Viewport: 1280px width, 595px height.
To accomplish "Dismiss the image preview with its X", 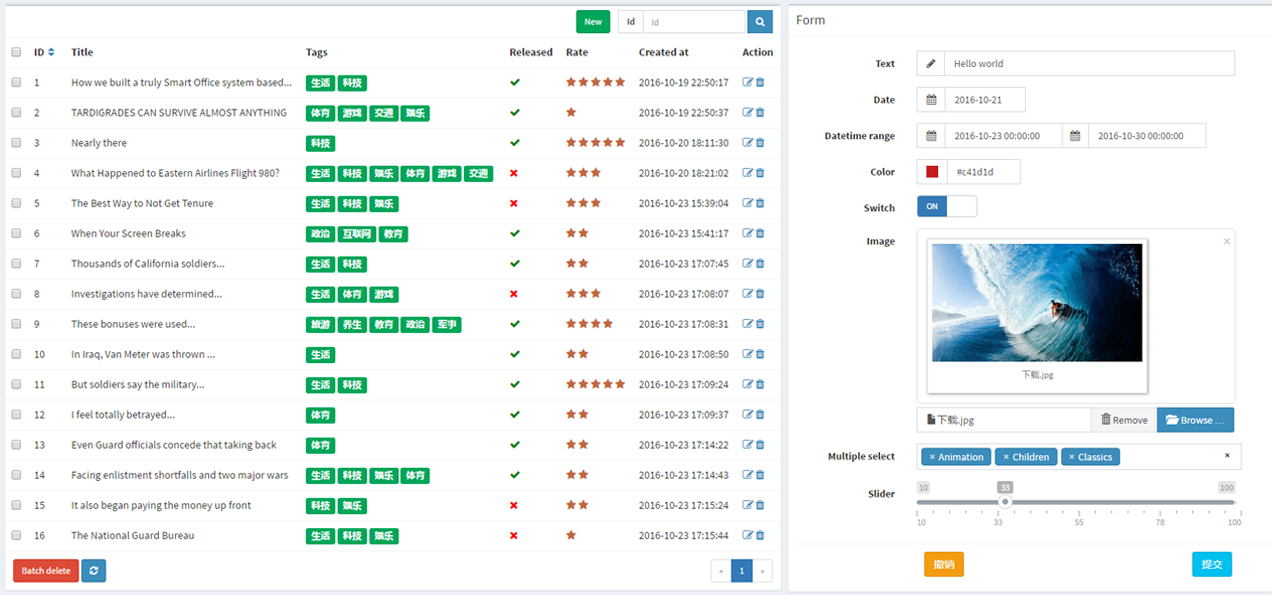I will (1227, 241).
